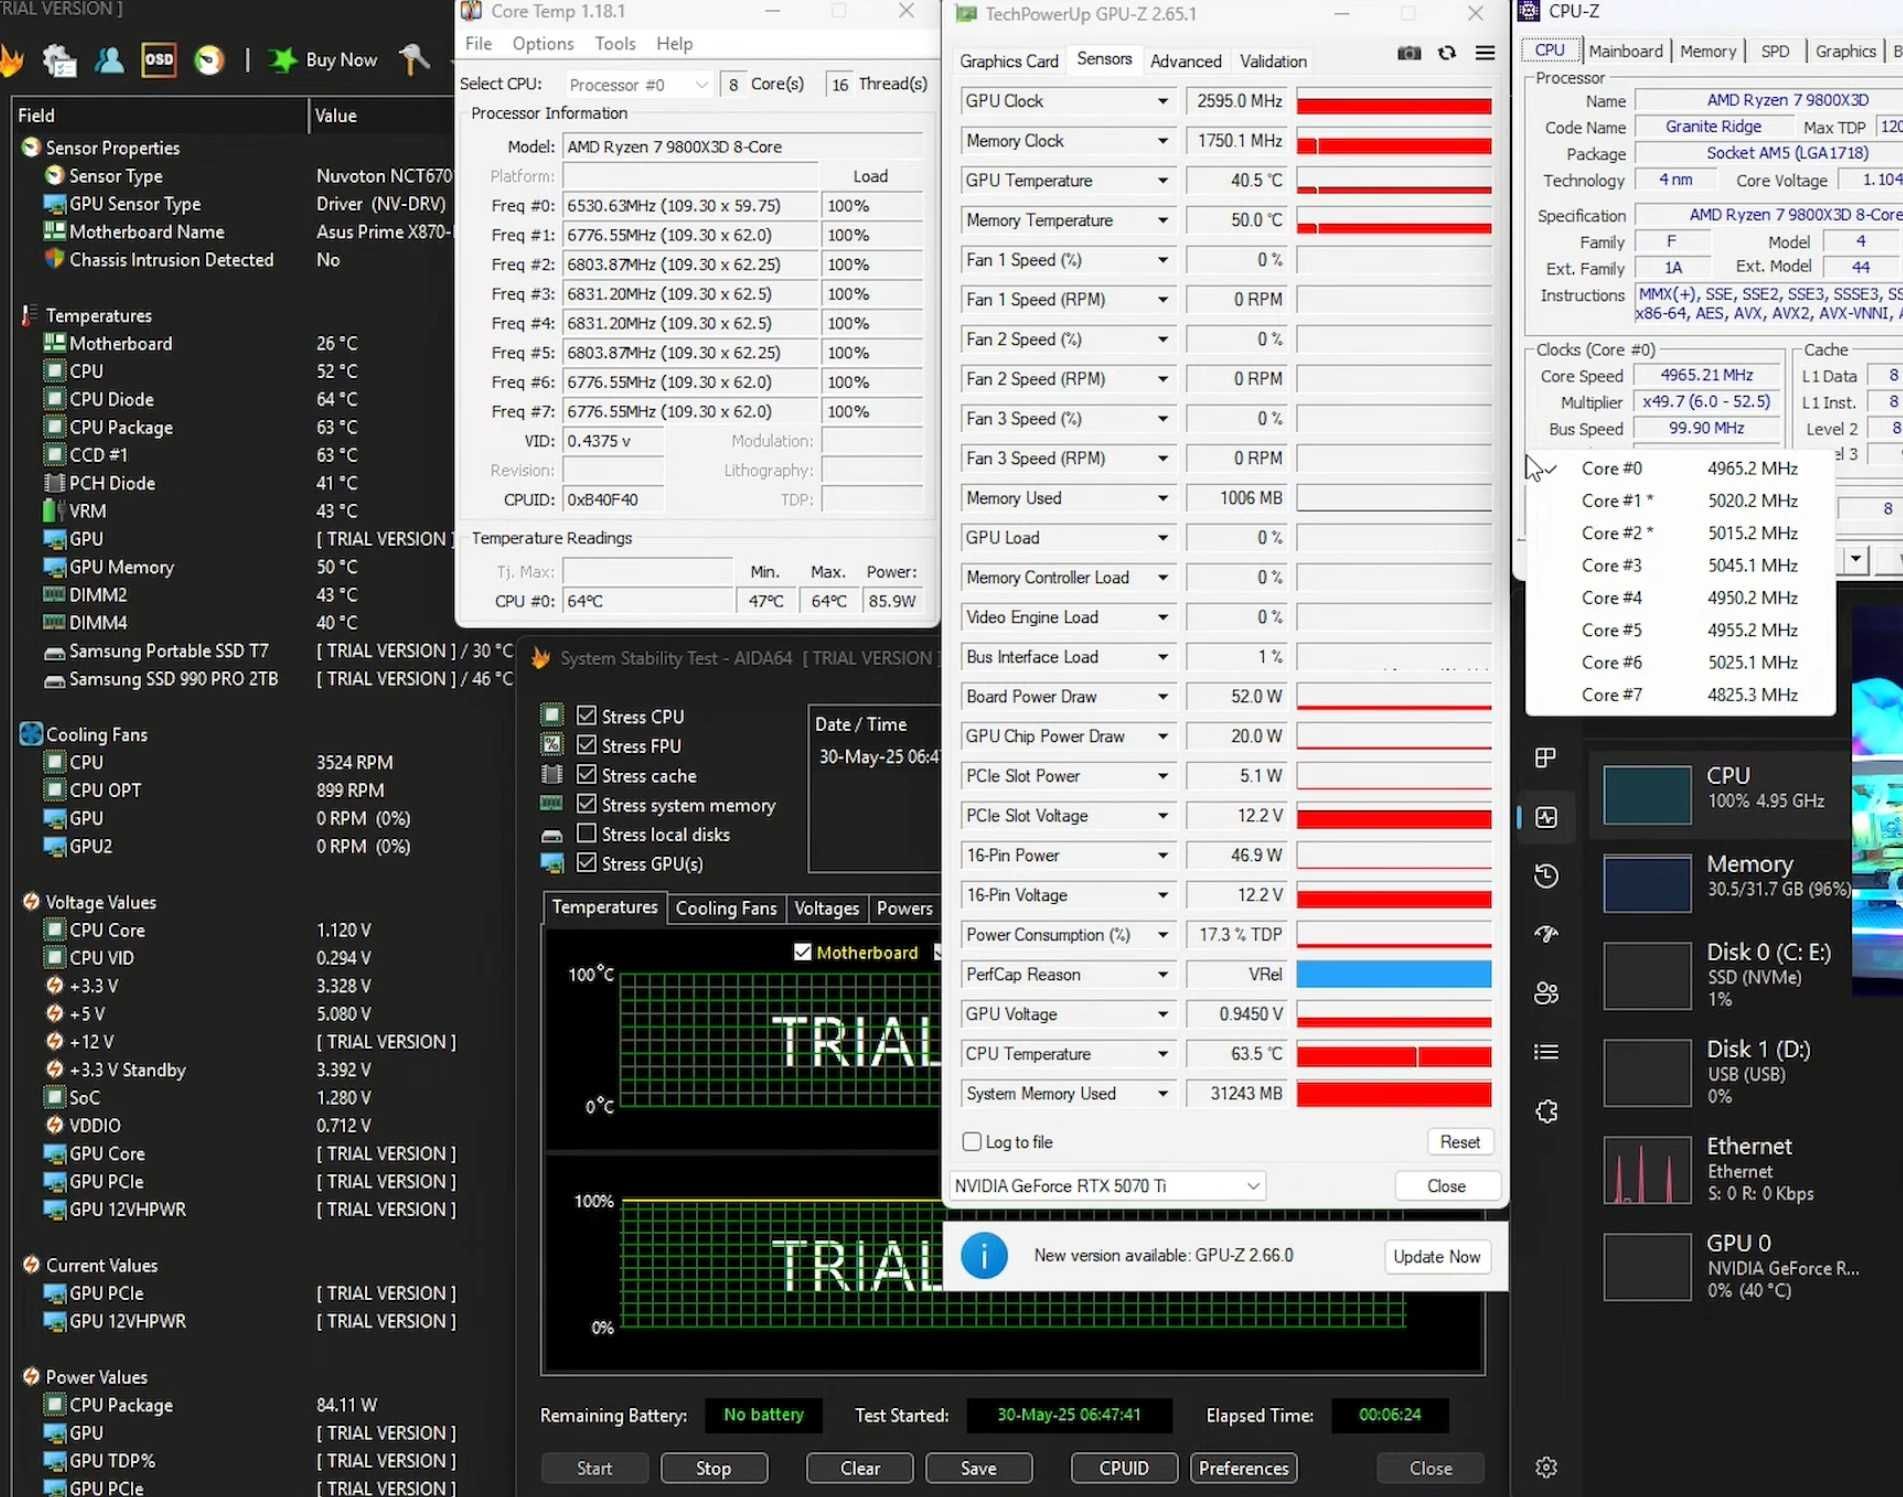Image resolution: width=1903 pixels, height=1497 pixels.
Task: Switch to the AIDA64 Cooling Fans tab
Action: tap(726, 908)
